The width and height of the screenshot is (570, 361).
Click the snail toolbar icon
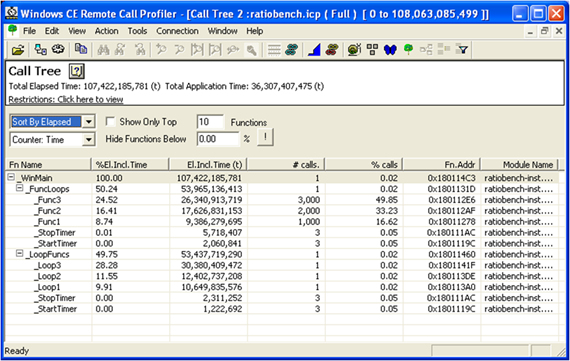tap(354, 49)
